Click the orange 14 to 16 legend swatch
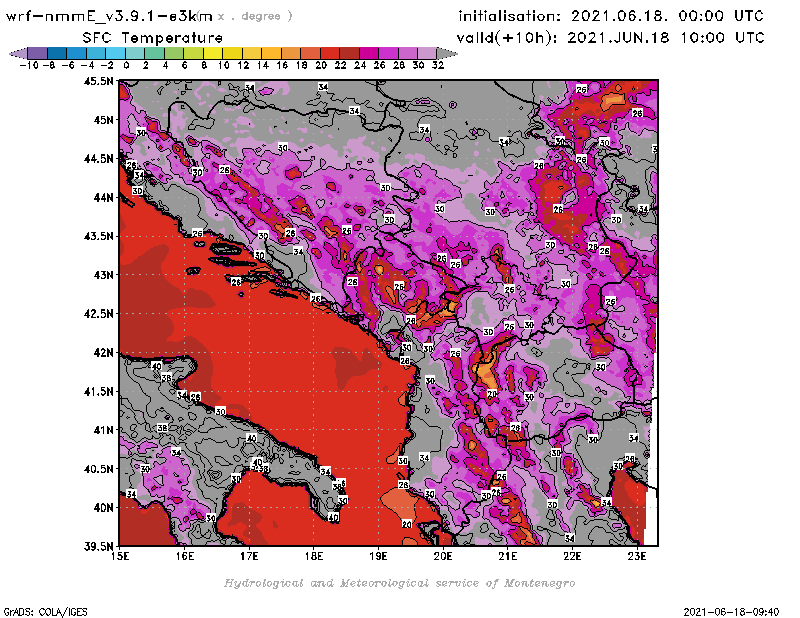 (x=271, y=53)
